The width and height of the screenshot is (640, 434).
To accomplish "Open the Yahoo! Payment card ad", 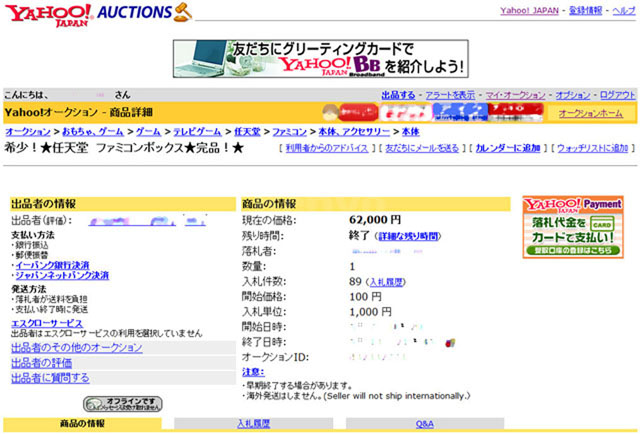I will click(x=573, y=227).
